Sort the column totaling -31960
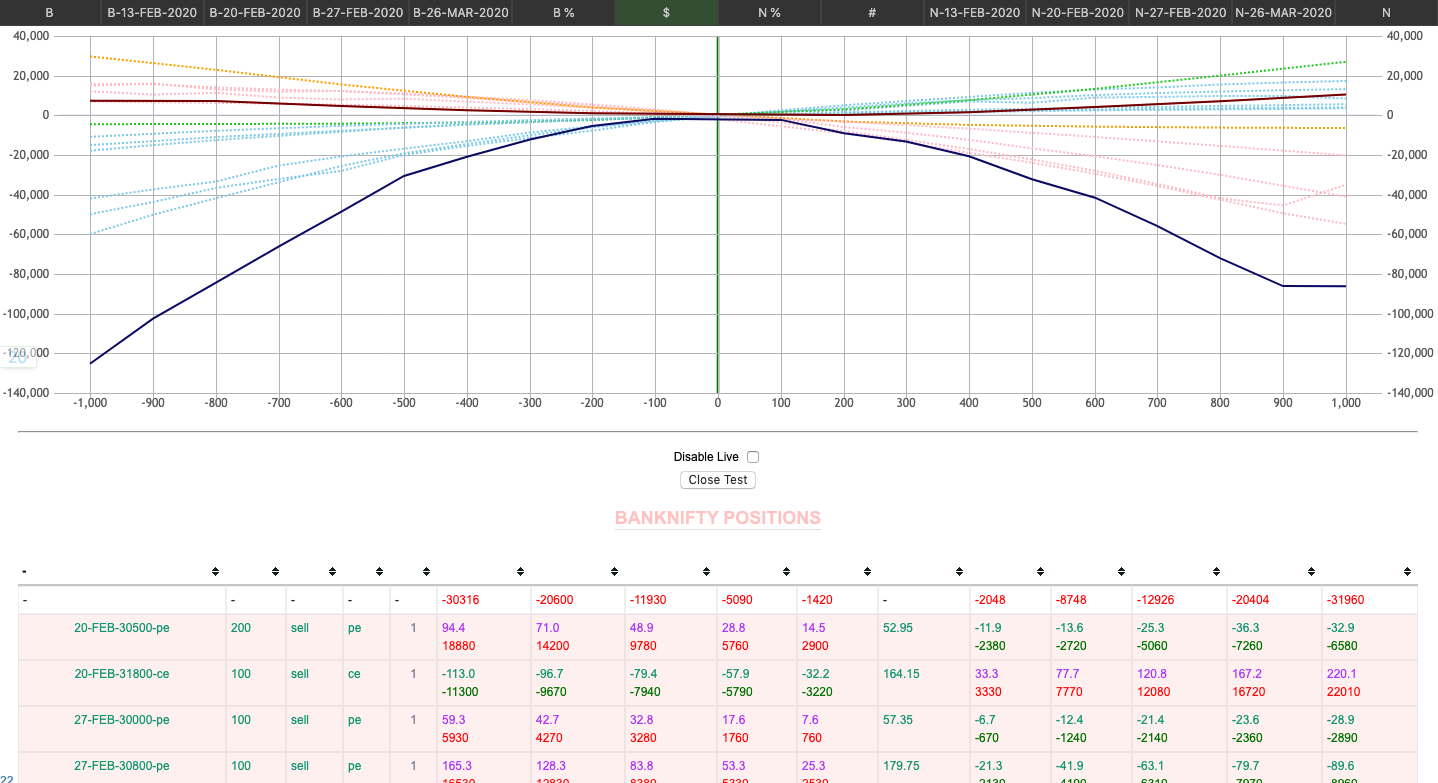Viewport: 1438px width, 783px height. (x=1406, y=572)
